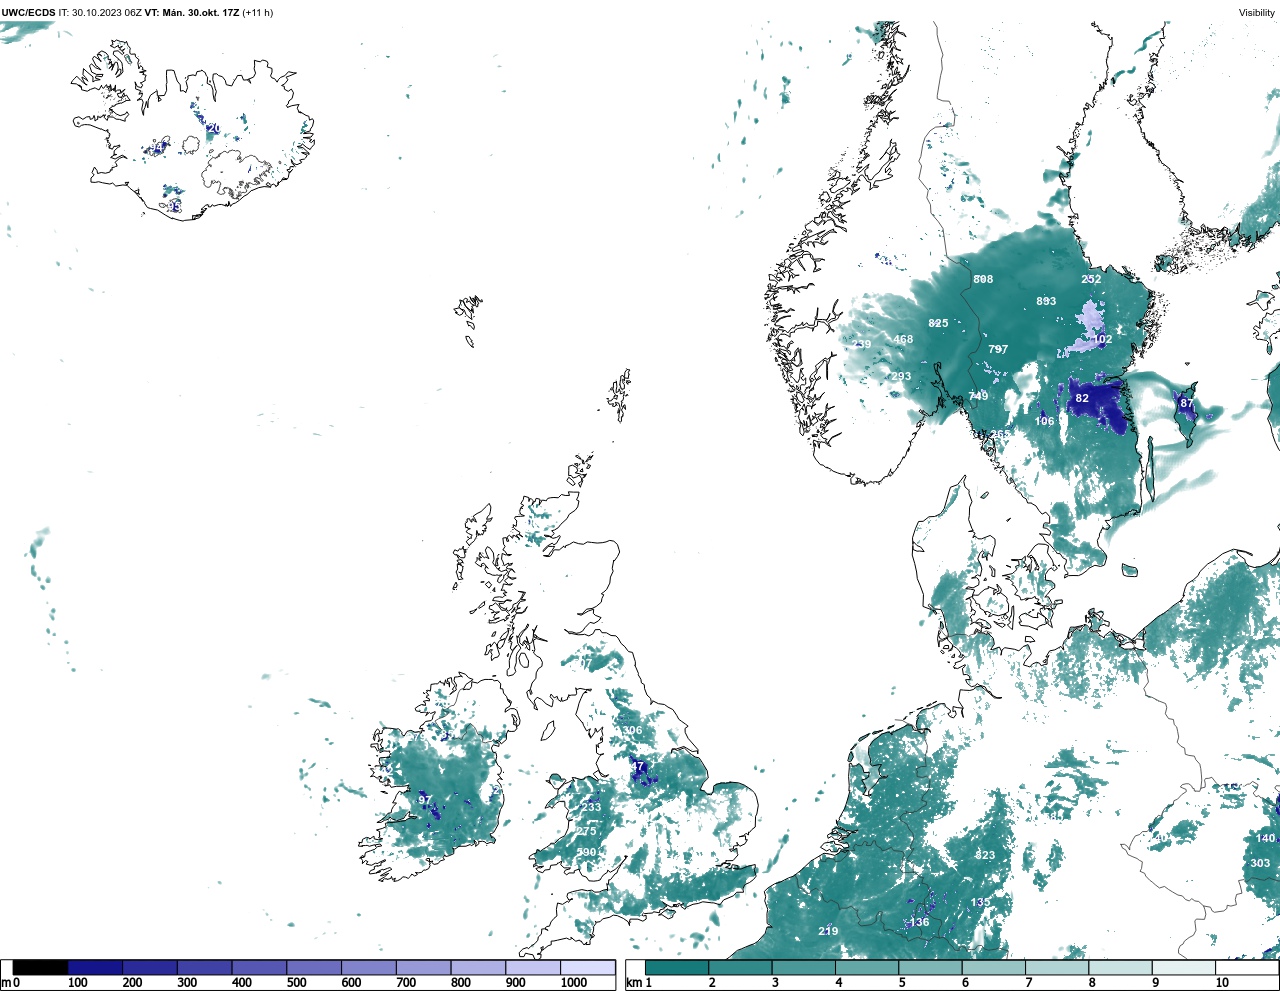The width and height of the screenshot is (1280, 991).
Task: Click the '825' visibility value on the map
Action: [938, 323]
